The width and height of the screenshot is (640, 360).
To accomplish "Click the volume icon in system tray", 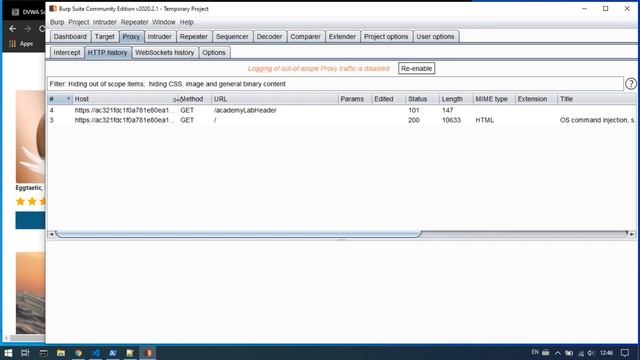I will pos(591,353).
